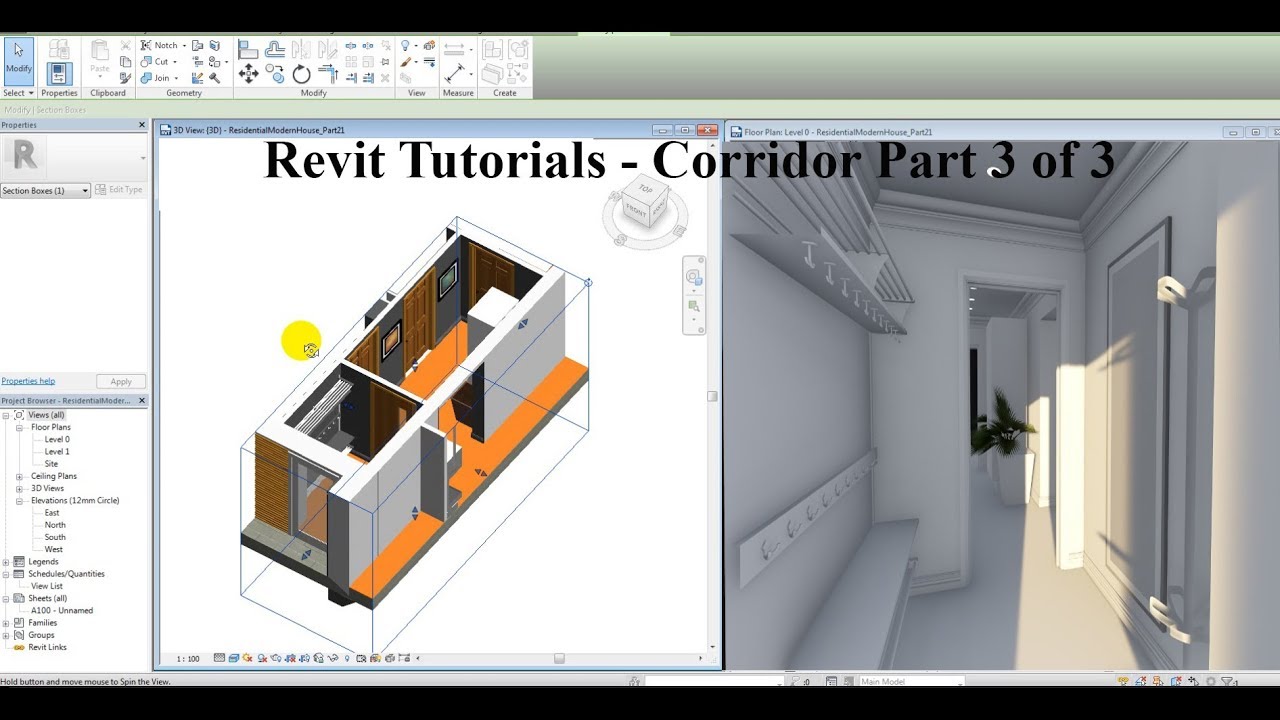Image resolution: width=1280 pixels, height=720 pixels.
Task: Toggle Reveal Hidden Elements lightbulb
Action: pos(347,658)
